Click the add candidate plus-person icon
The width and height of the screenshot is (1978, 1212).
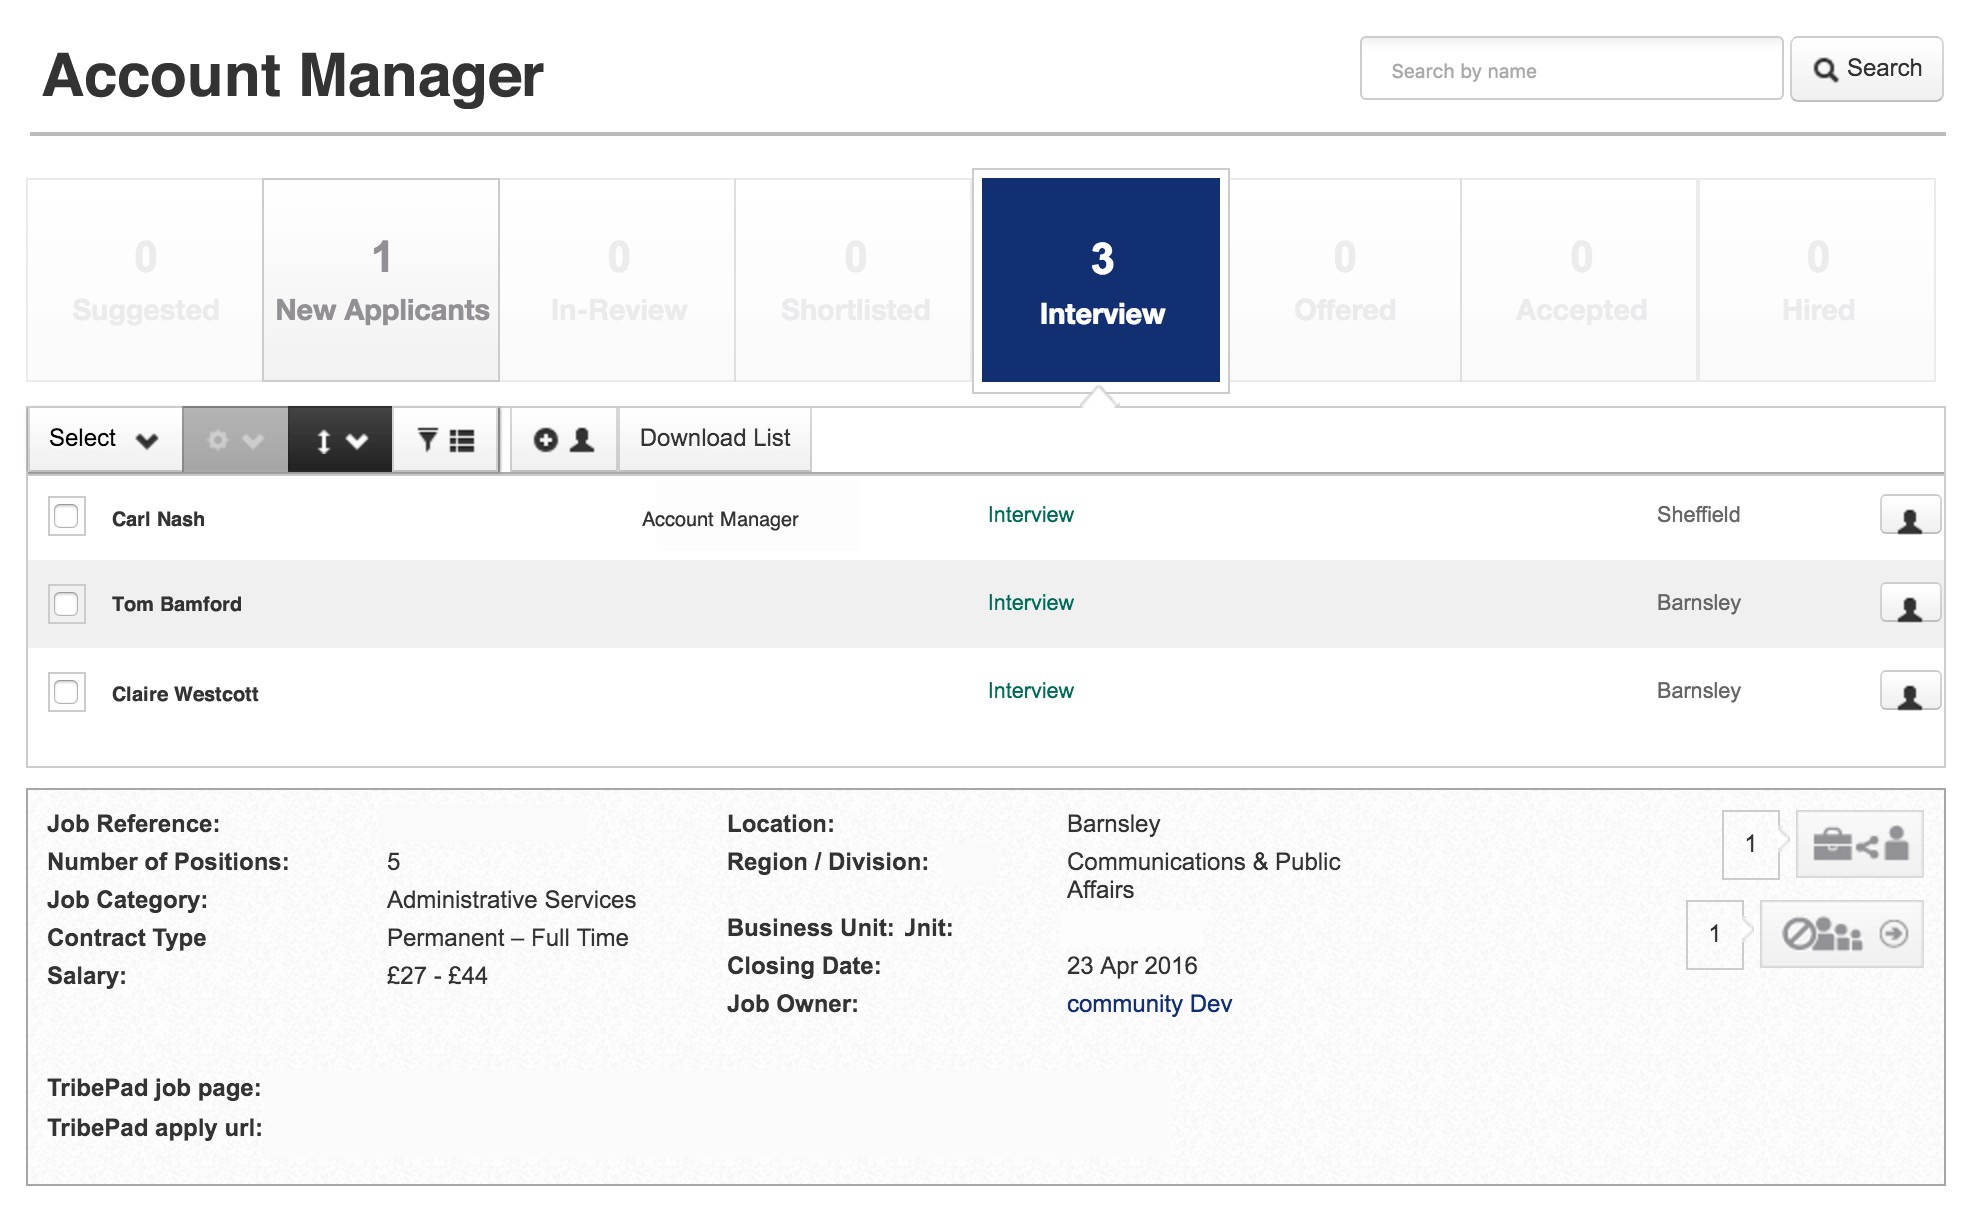pyautogui.click(x=564, y=440)
